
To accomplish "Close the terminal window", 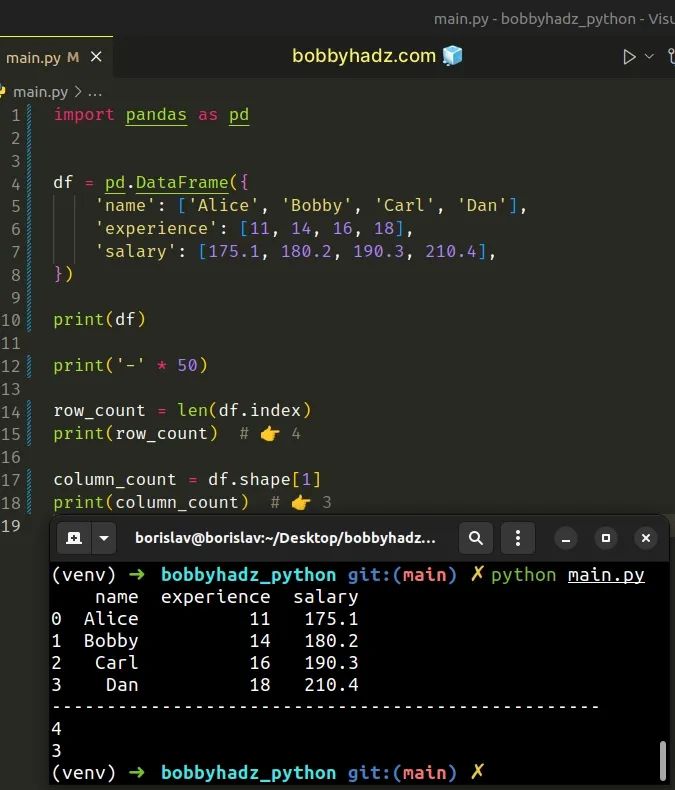I will tap(646, 539).
